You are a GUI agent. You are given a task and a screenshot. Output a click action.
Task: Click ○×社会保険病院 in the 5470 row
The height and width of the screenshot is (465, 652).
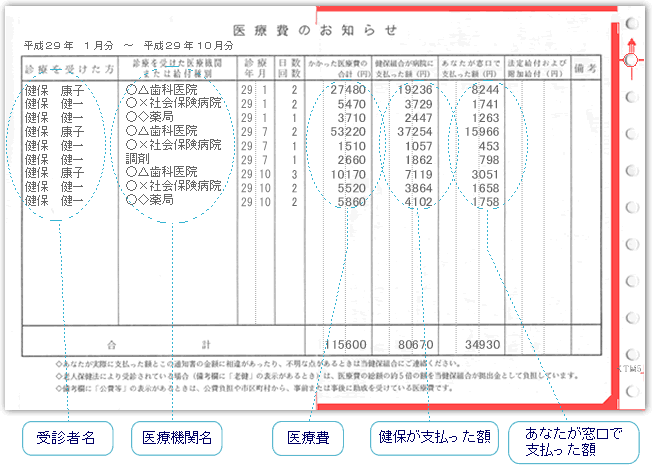coord(173,103)
